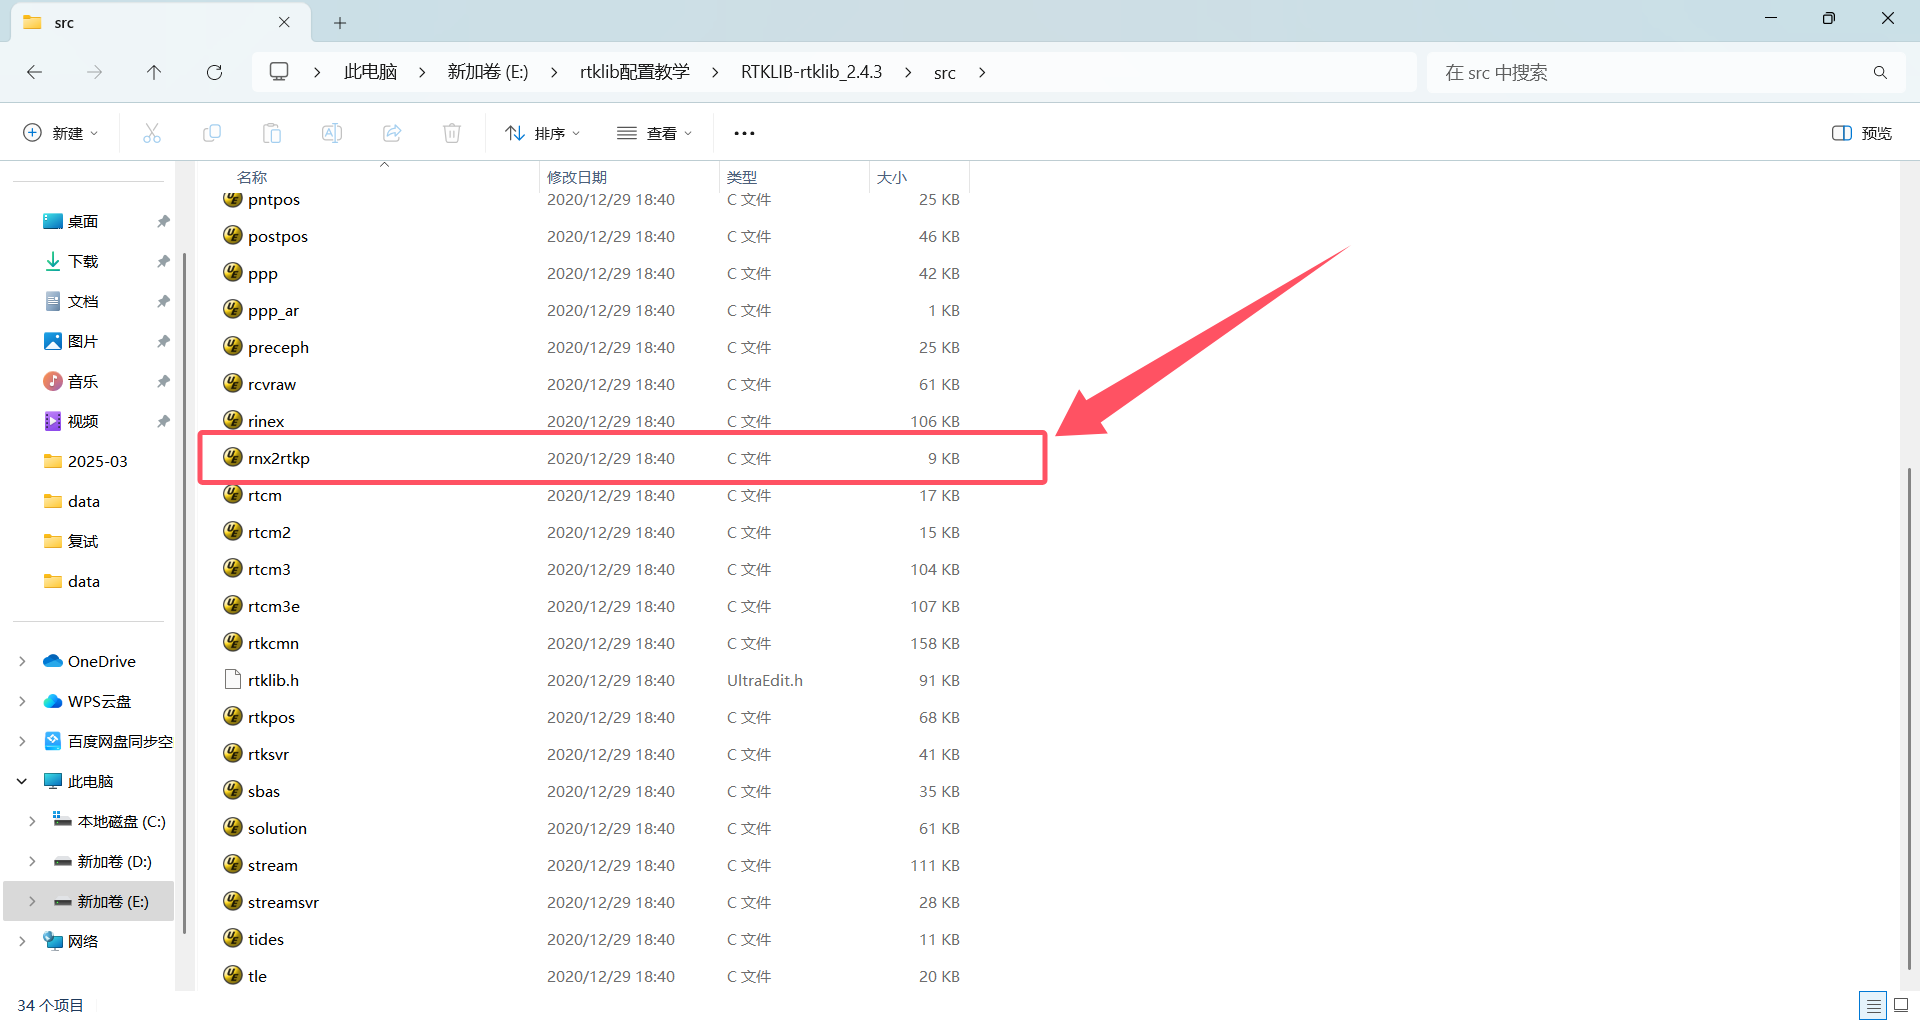The width and height of the screenshot is (1920, 1020).
Task: Copy the rnx2rtkp file via Copy icon
Action: [211, 132]
